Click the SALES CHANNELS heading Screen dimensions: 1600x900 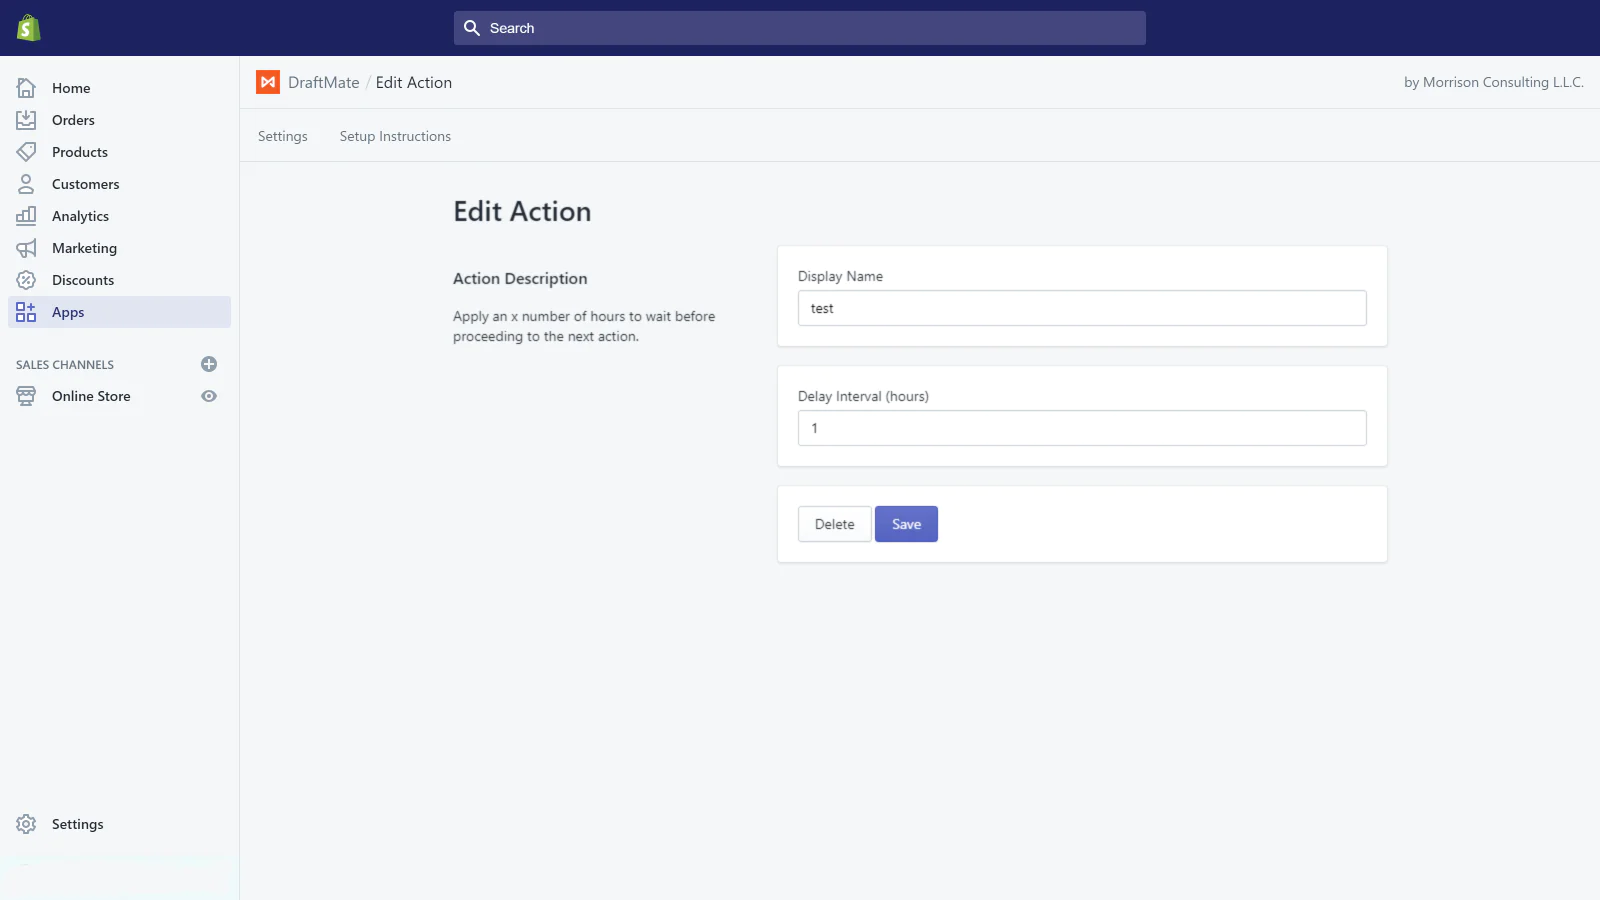pos(65,365)
